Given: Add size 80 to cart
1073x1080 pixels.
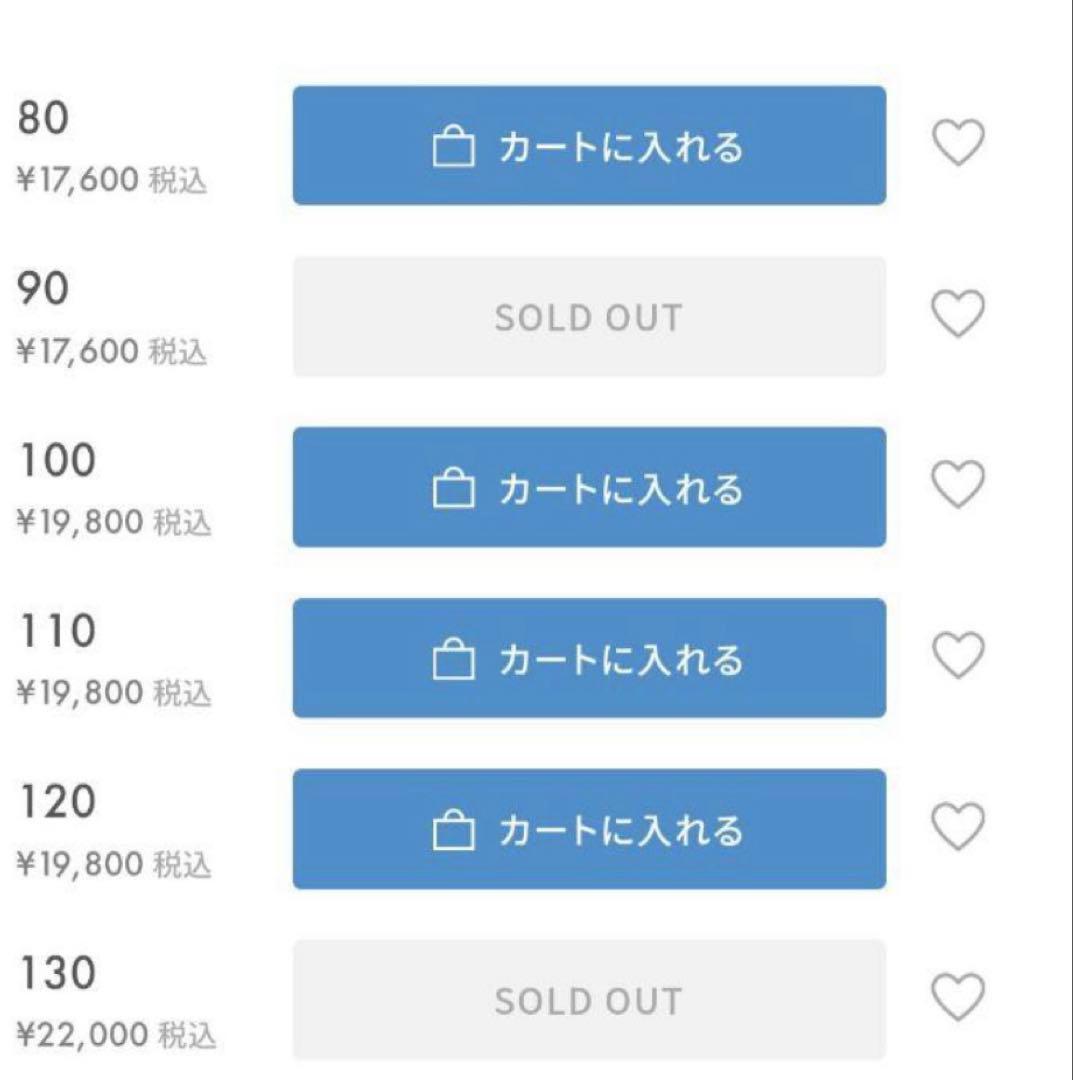Looking at the screenshot, I should pos(589,146).
